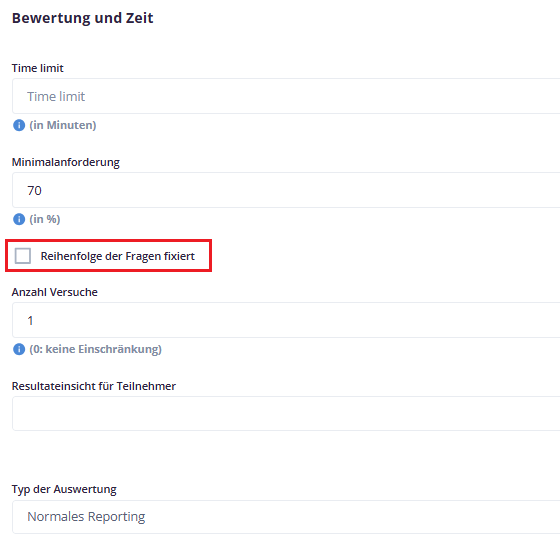Click the (0: keine Einschränkung) hint text
560x557 pixels.
click(95, 349)
